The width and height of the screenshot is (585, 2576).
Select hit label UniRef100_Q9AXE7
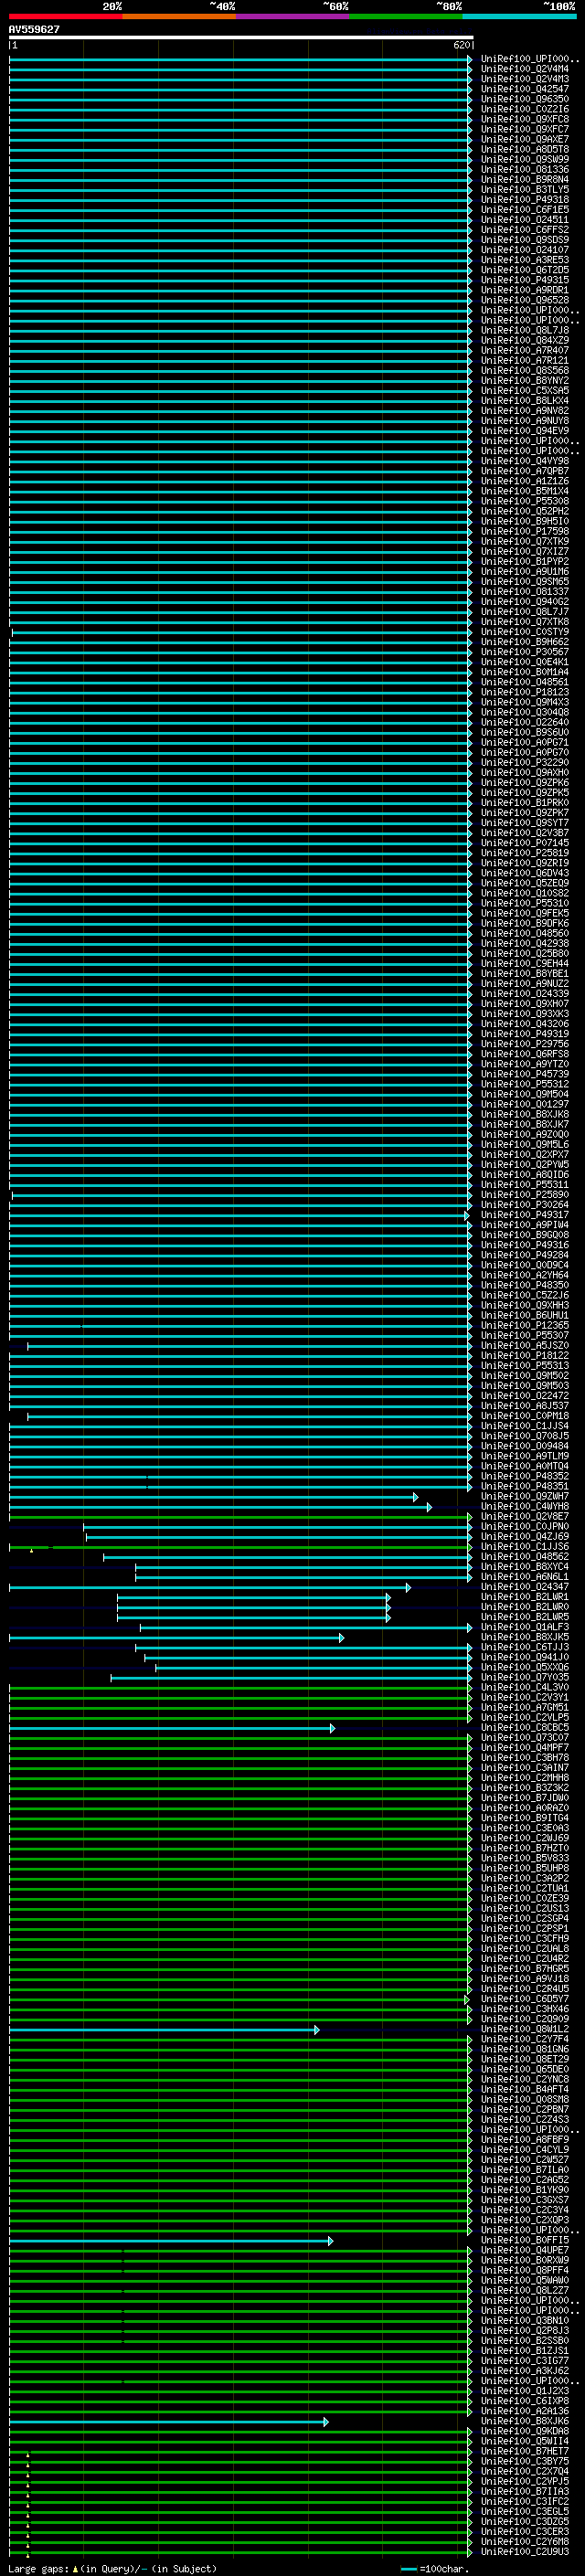[x=525, y=139]
